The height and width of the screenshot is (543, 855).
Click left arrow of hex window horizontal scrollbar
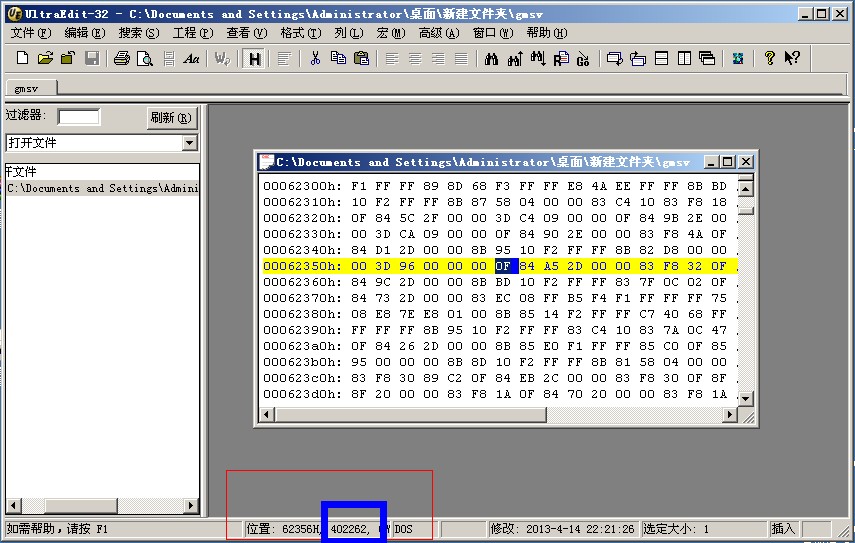(x=267, y=415)
